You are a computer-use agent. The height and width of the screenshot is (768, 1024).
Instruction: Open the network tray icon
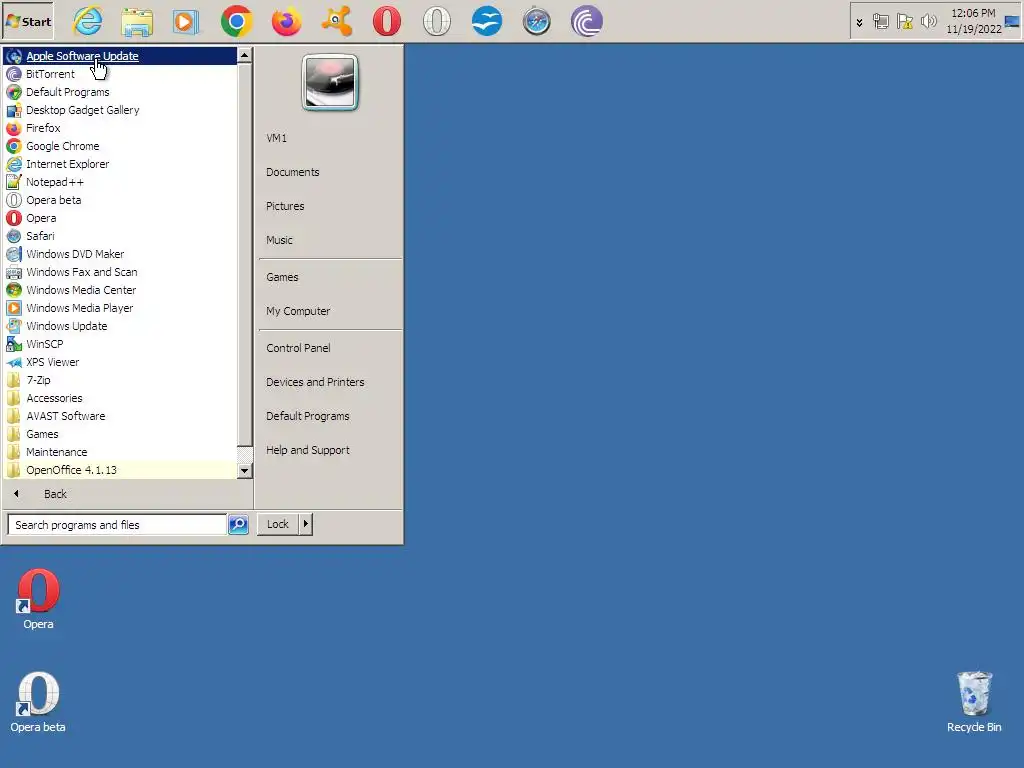(x=881, y=22)
